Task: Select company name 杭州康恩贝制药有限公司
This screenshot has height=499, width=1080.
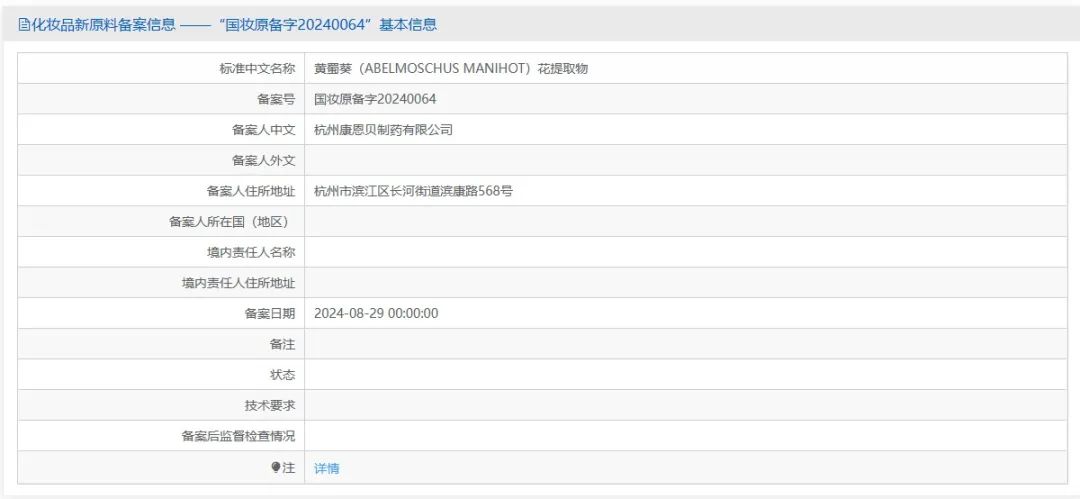Action: (x=384, y=130)
